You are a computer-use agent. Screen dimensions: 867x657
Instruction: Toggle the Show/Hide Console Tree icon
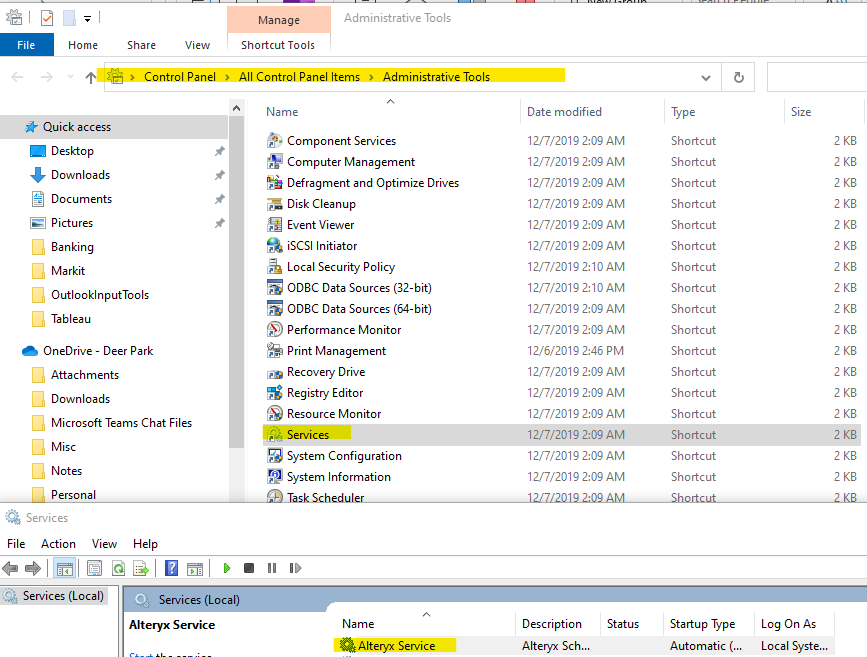pos(65,568)
